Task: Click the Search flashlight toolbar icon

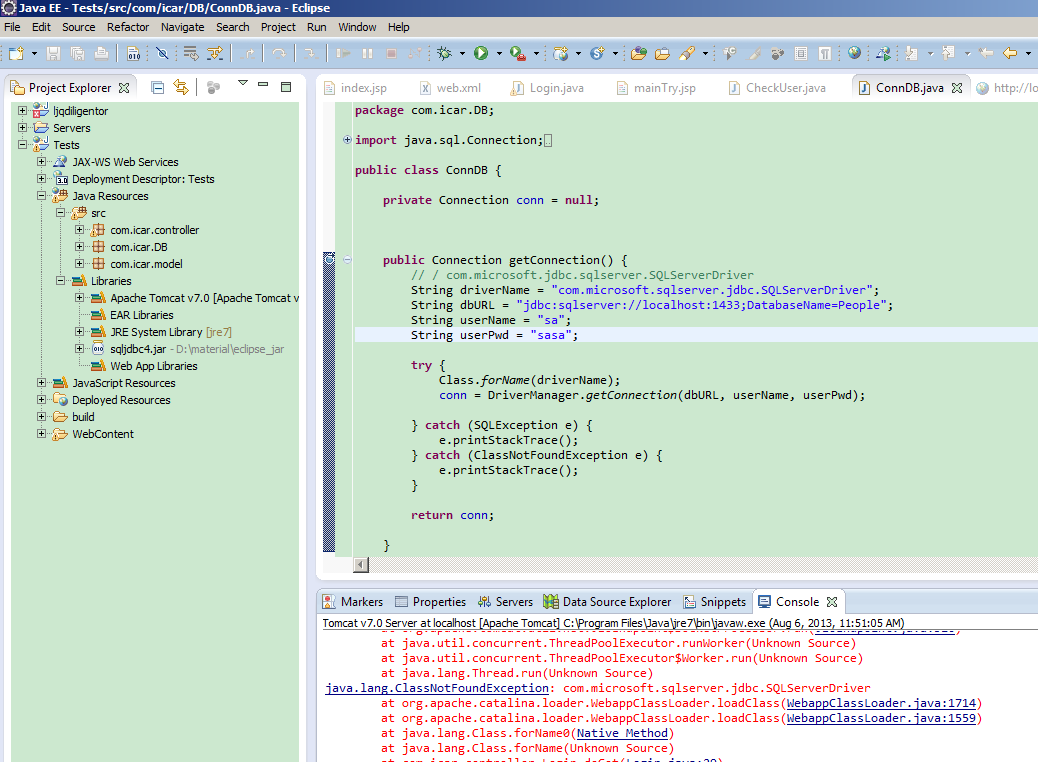Action: pyautogui.click(x=686, y=54)
